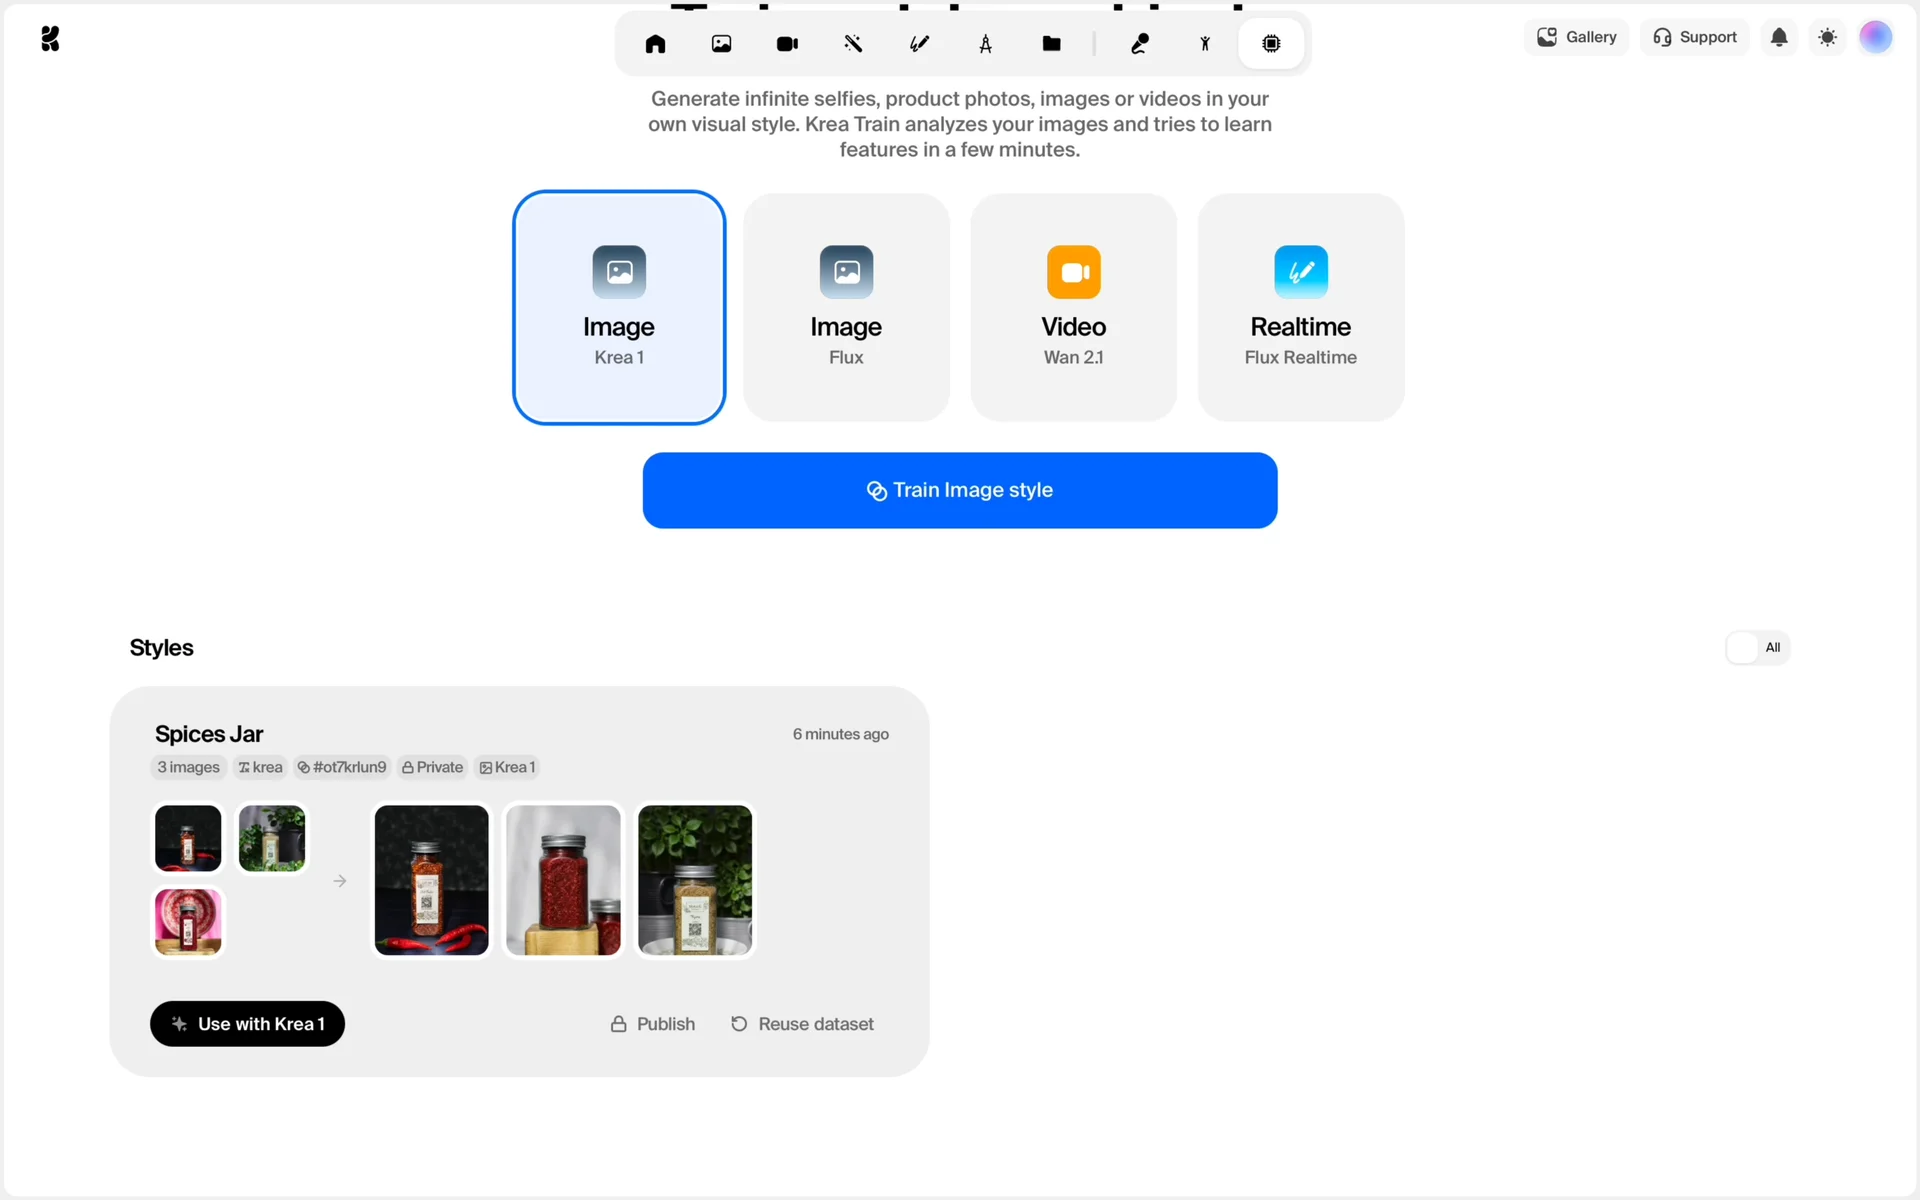The width and height of the screenshot is (1920, 1200).
Task: Toggle light/dark theme sun icon
Action: 1827,38
